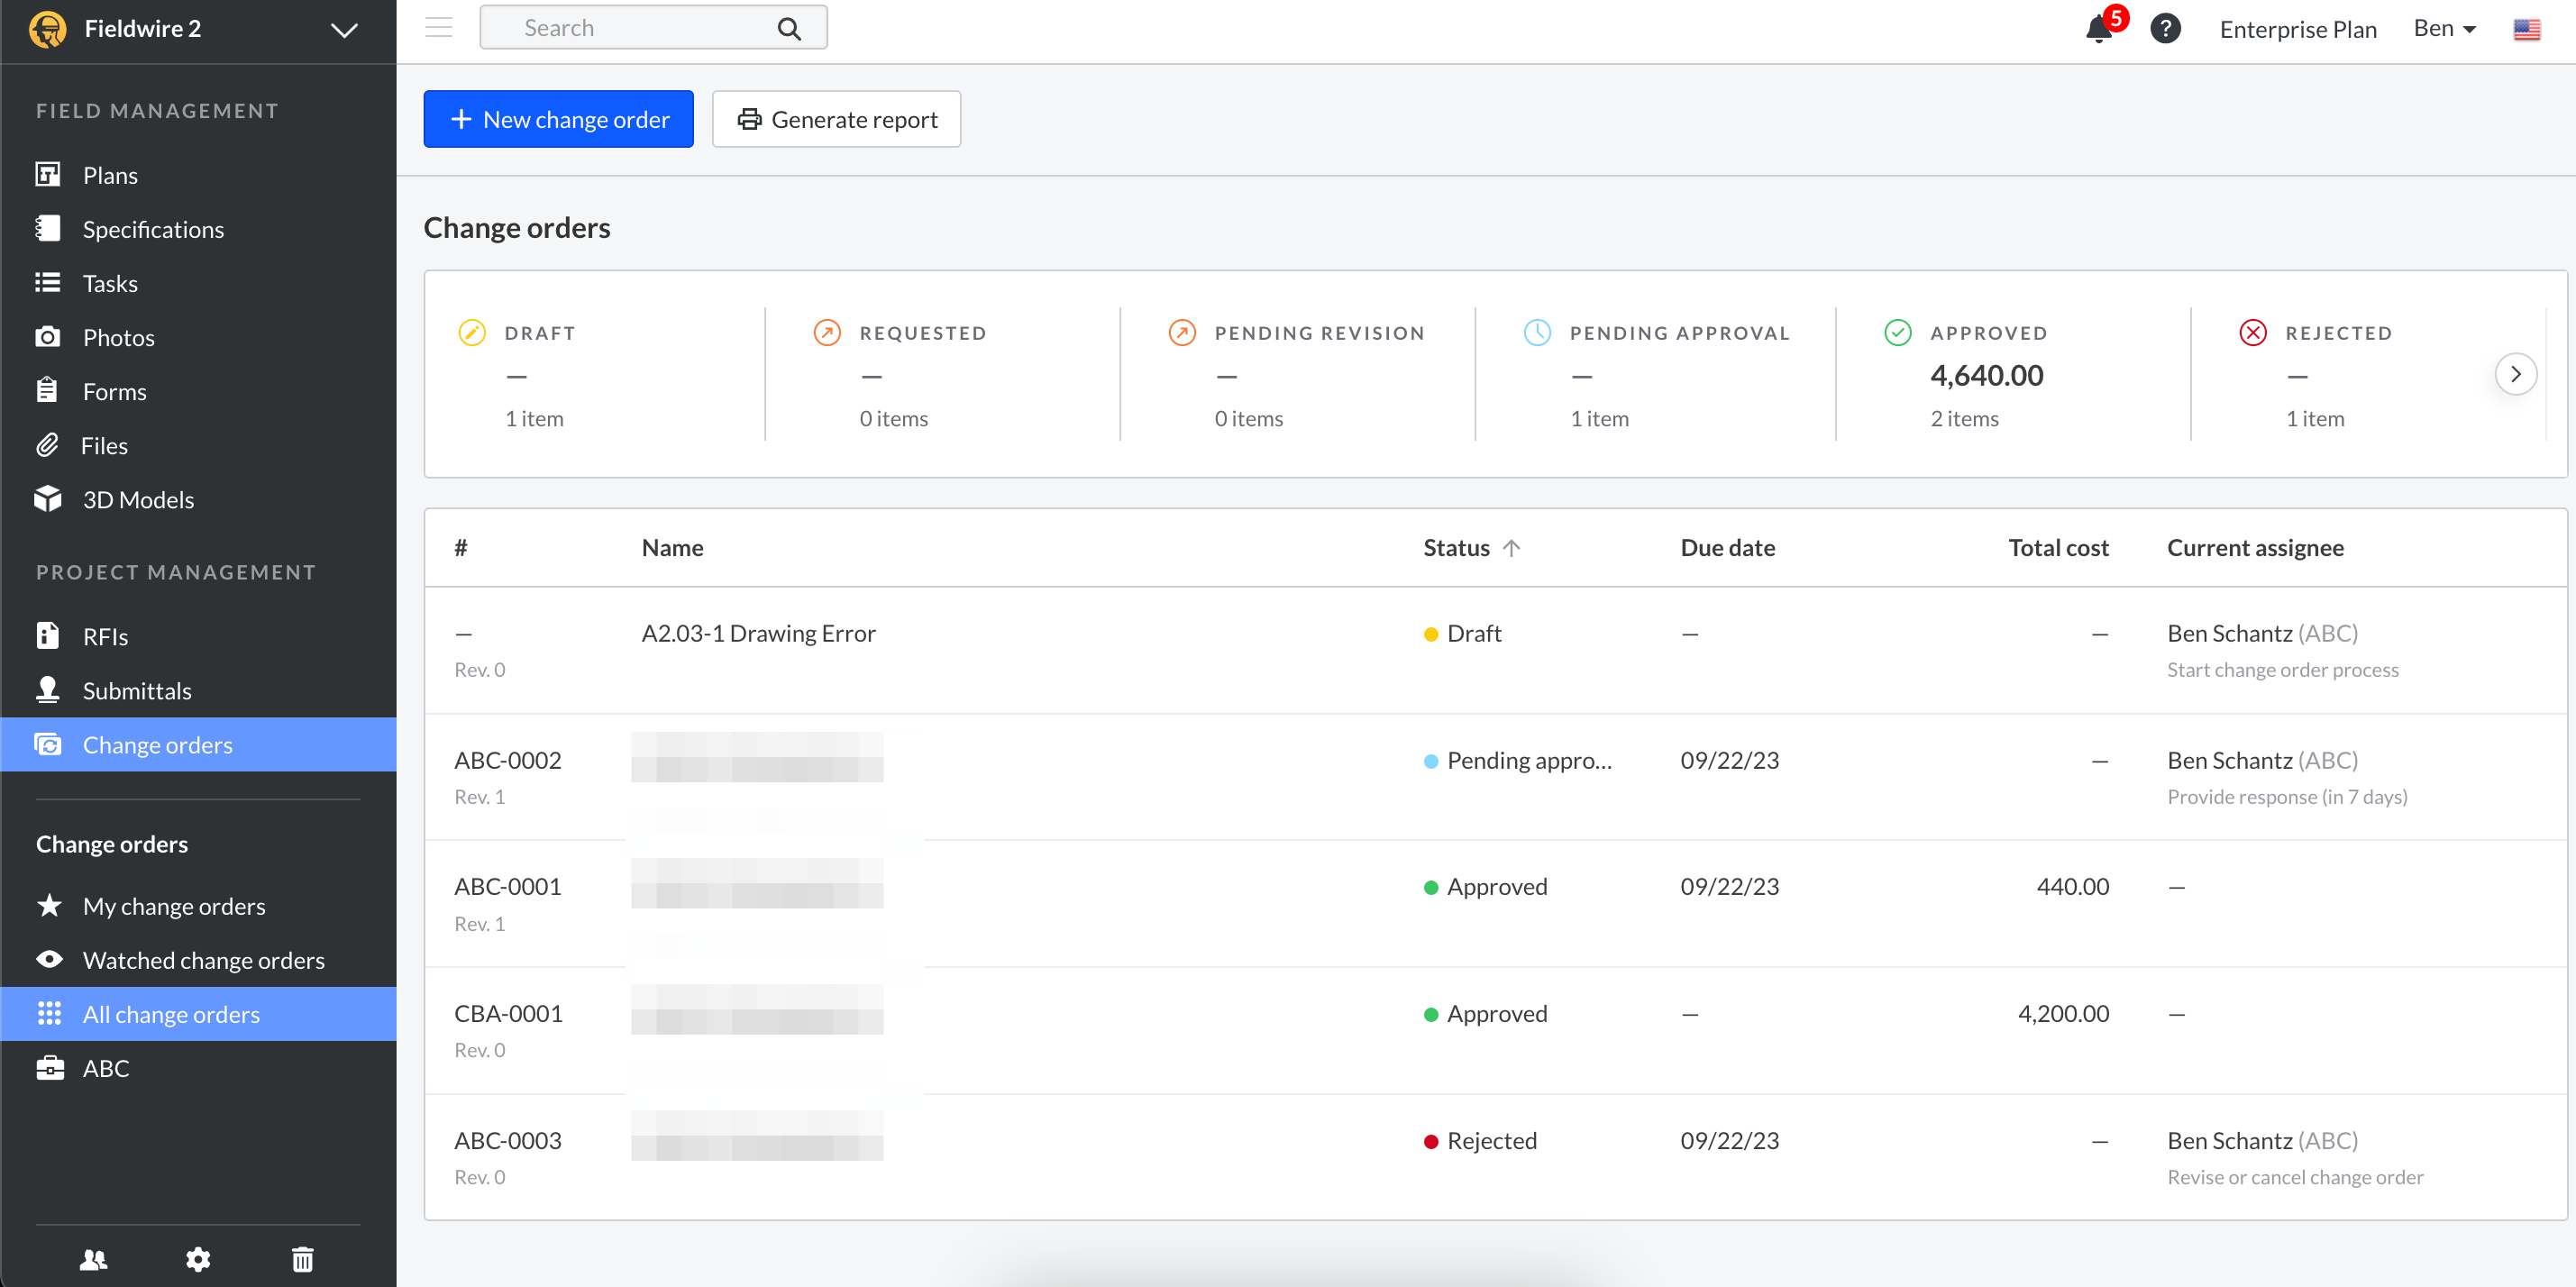Open the Fieldwire 2 project dropdown
This screenshot has height=1287, width=2576.
(x=343, y=30)
